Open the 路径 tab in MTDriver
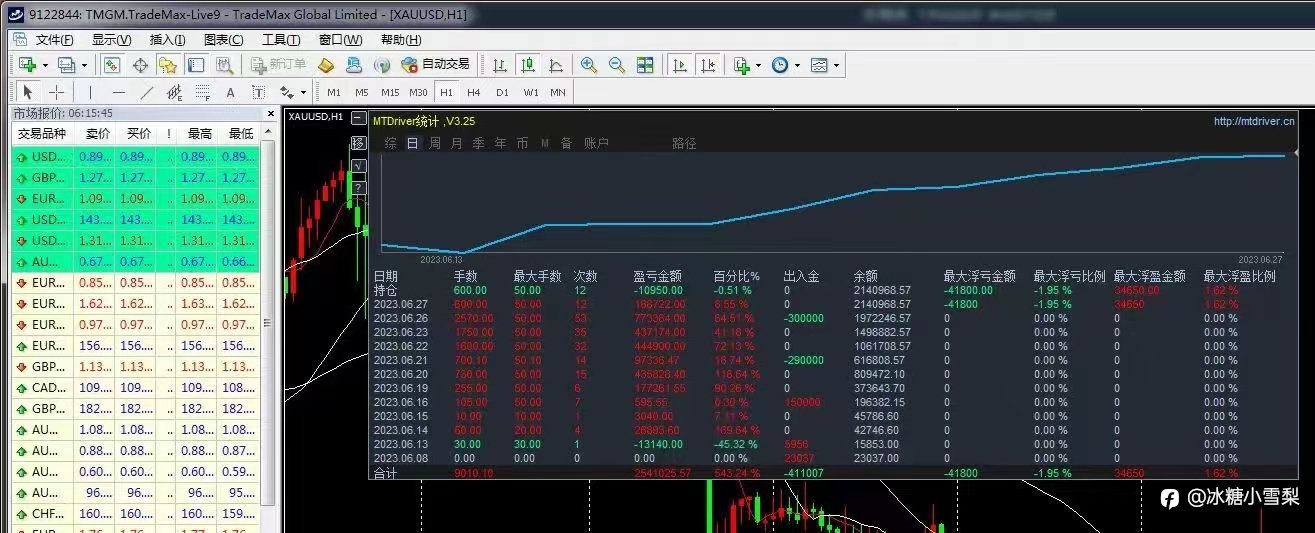Screen dimensions: 1315x533 point(684,143)
